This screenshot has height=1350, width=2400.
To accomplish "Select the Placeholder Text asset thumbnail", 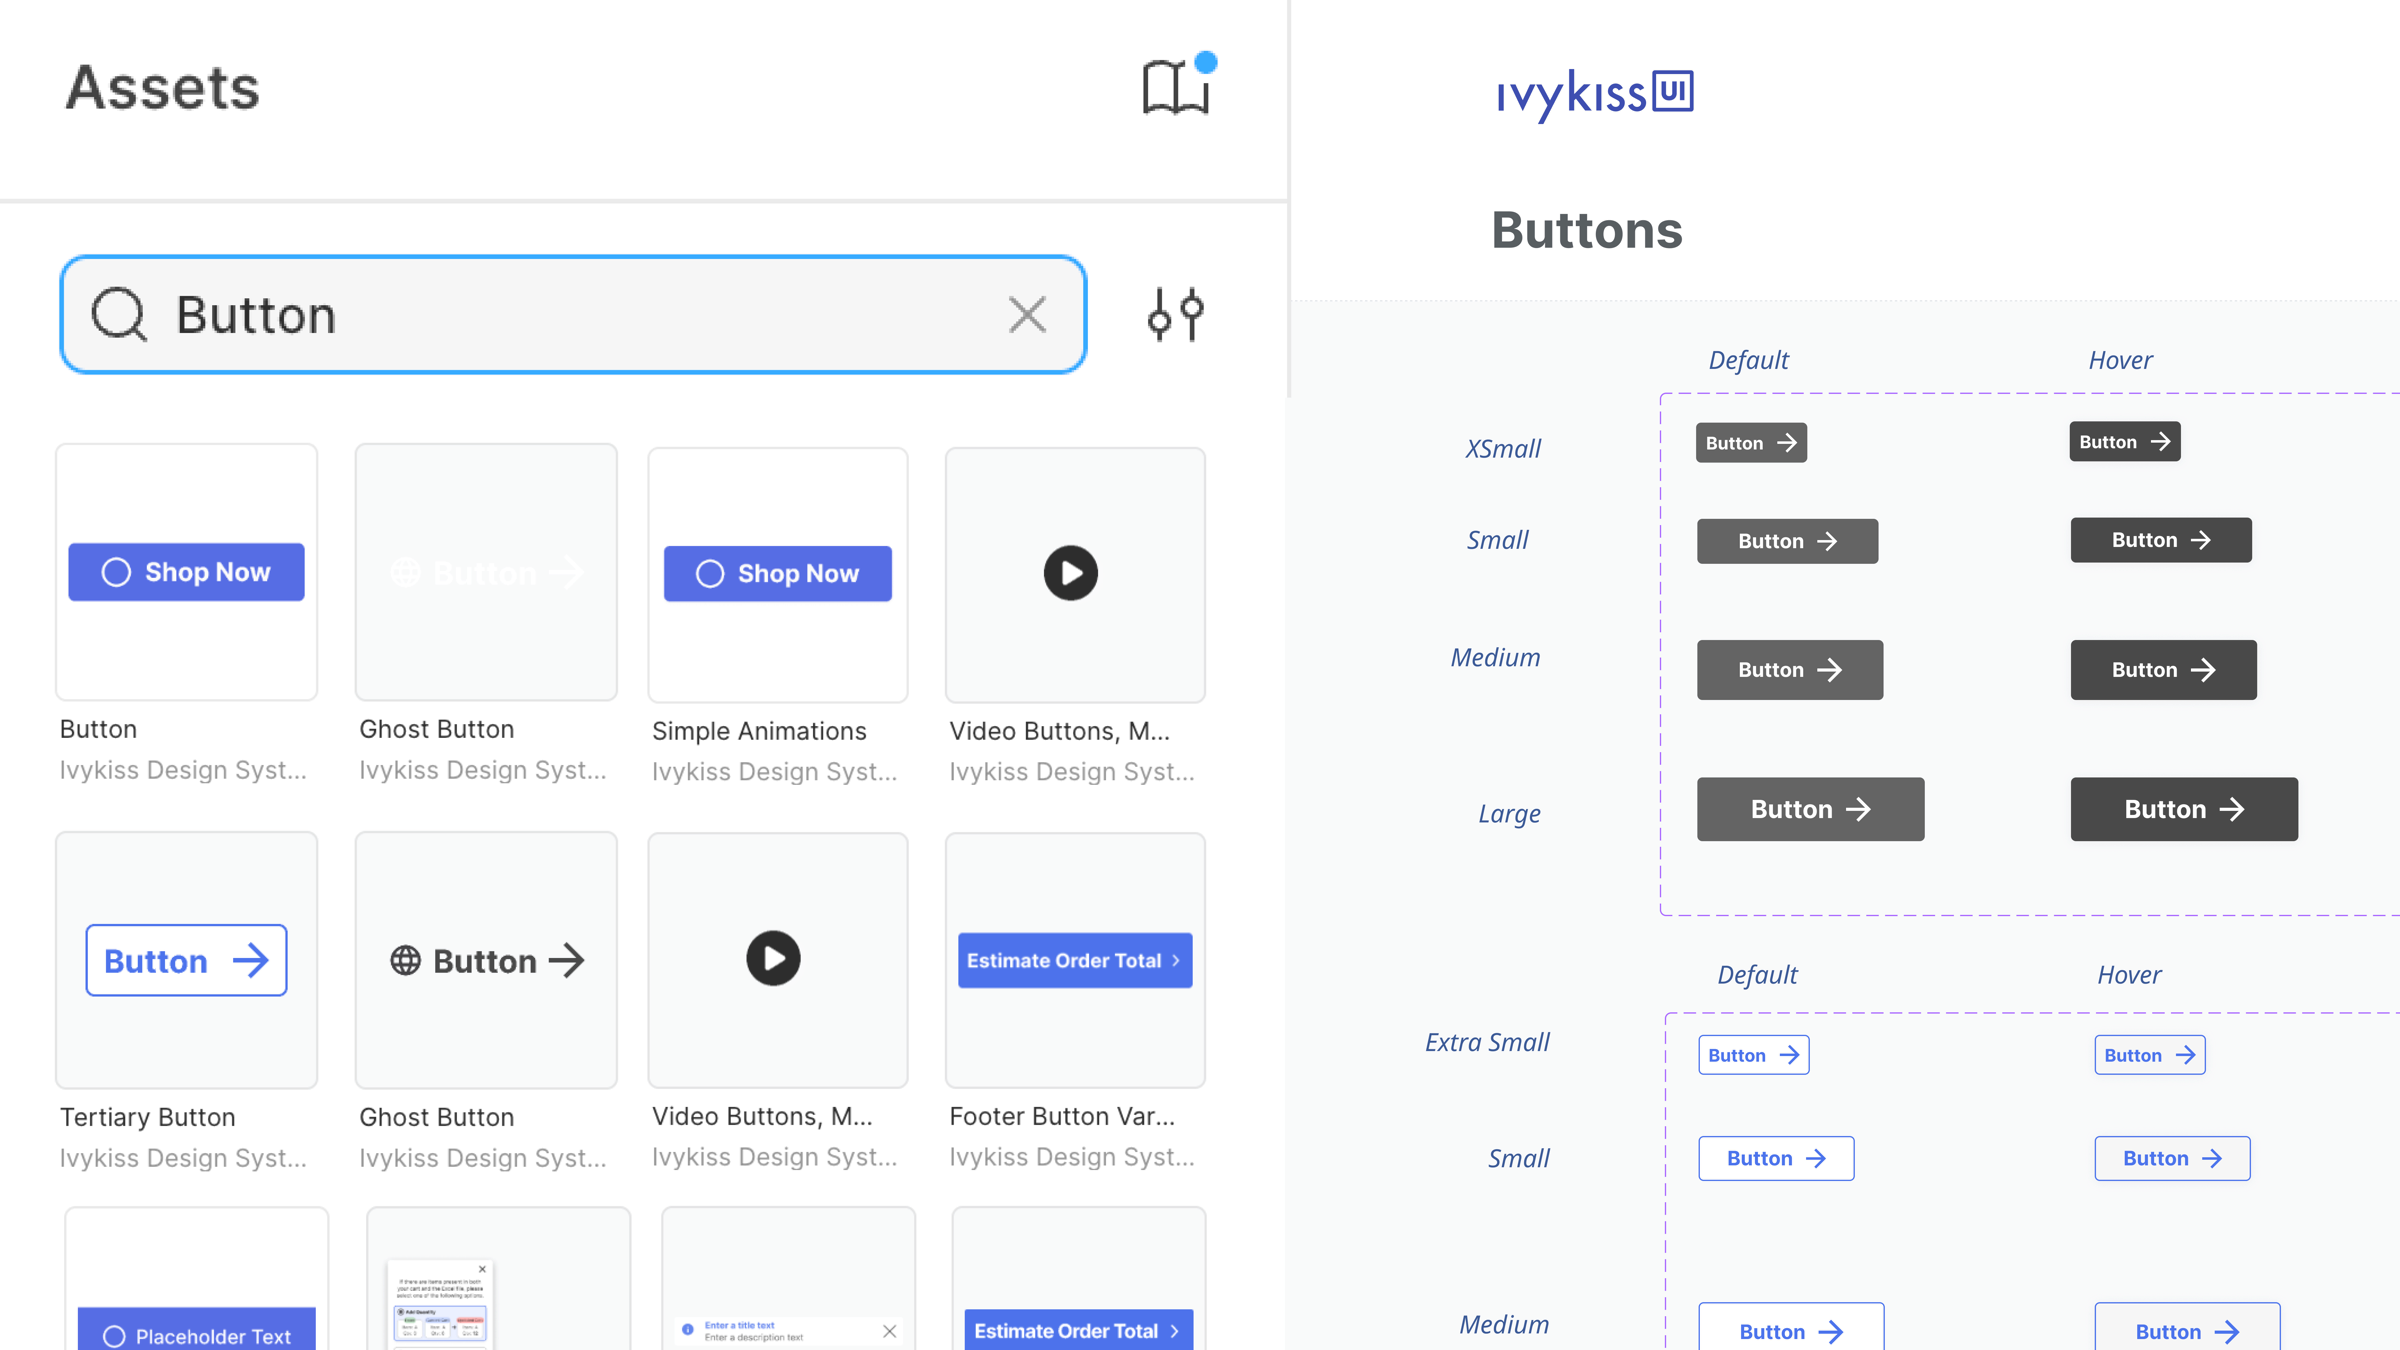I will coord(197,1279).
